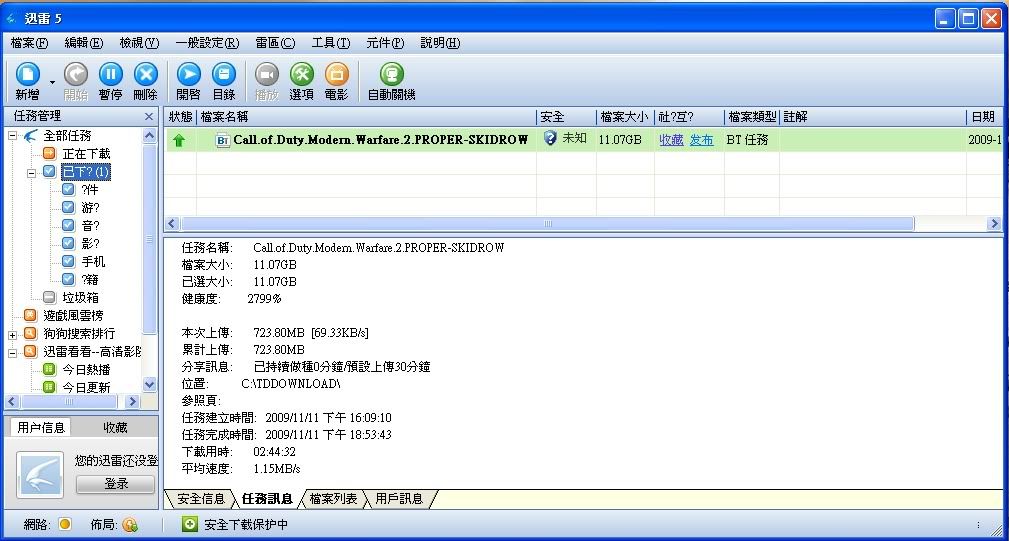The width and height of the screenshot is (1009, 541).
Task: Select 正在下載 in the task tree
Action: [x=85, y=154]
